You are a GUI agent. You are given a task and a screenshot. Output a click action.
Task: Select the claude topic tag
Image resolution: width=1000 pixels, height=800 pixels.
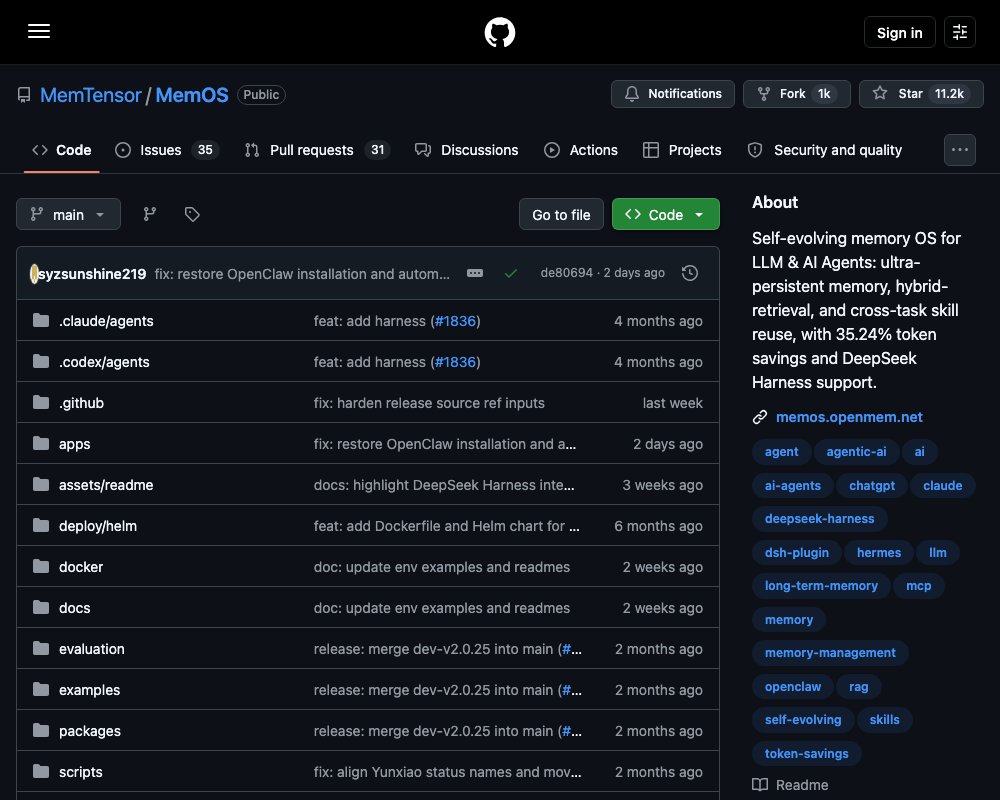942,485
